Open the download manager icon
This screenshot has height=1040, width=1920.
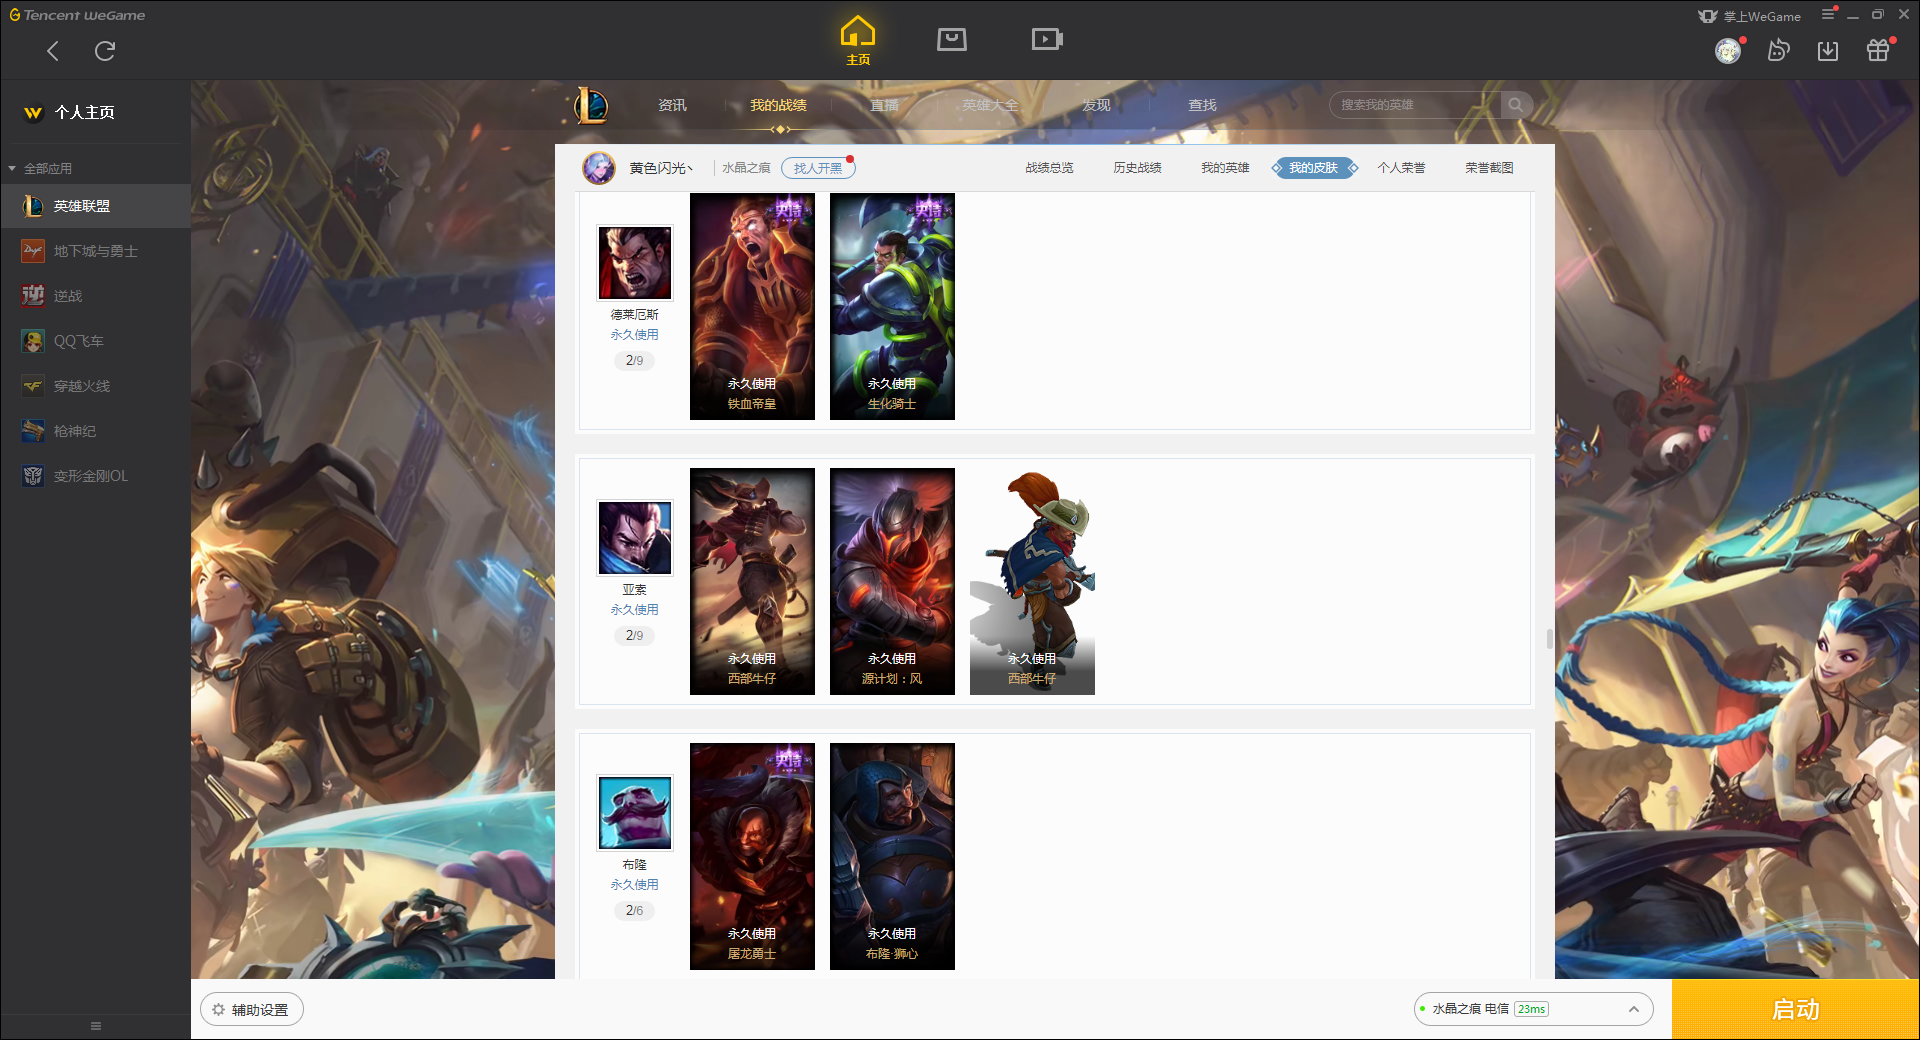tap(1828, 50)
